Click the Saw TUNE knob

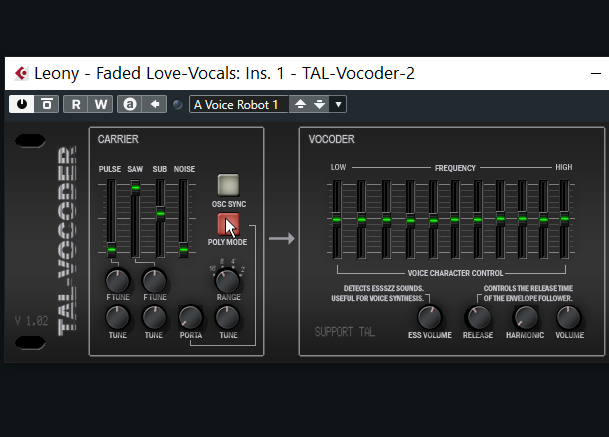[x=154, y=317]
